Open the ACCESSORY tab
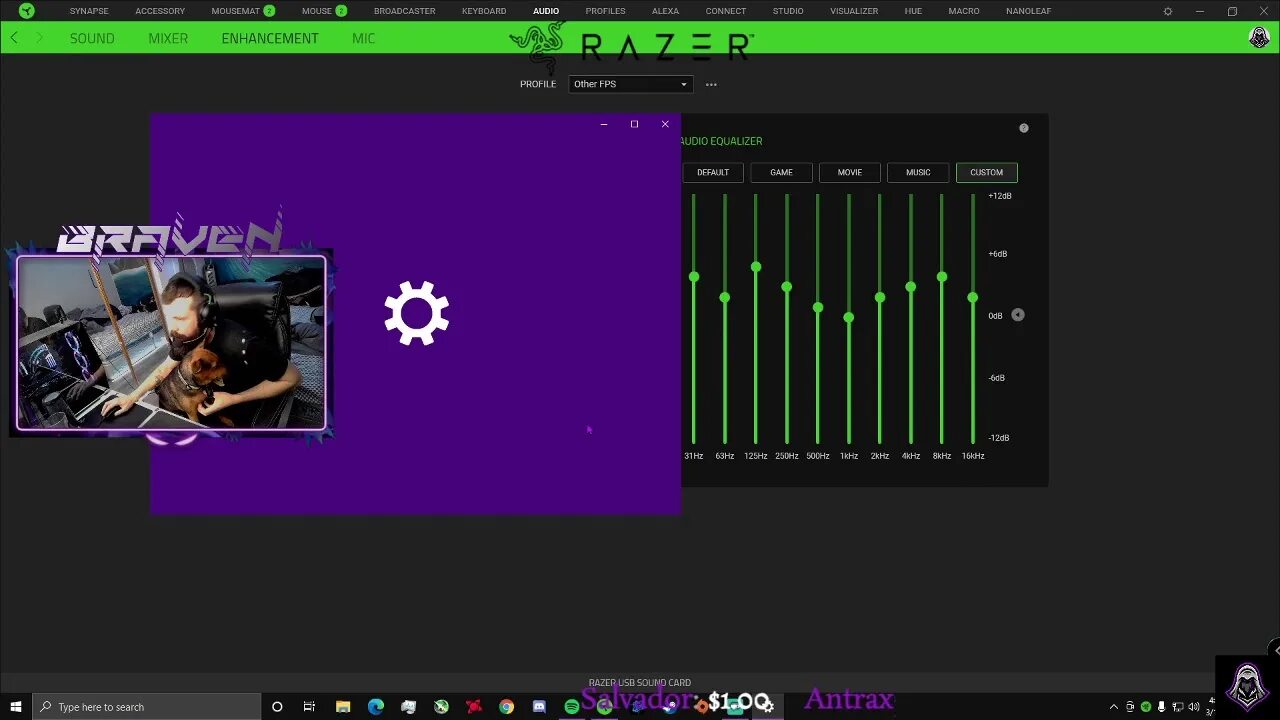Image resolution: width=1280 pixels, height=720 pixels. click(160, 11)
